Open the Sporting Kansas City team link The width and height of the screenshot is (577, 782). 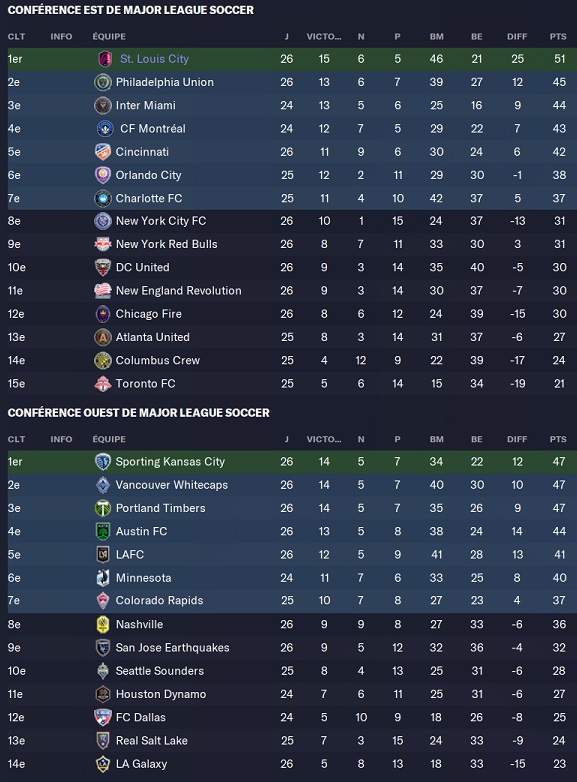(170, 462)
